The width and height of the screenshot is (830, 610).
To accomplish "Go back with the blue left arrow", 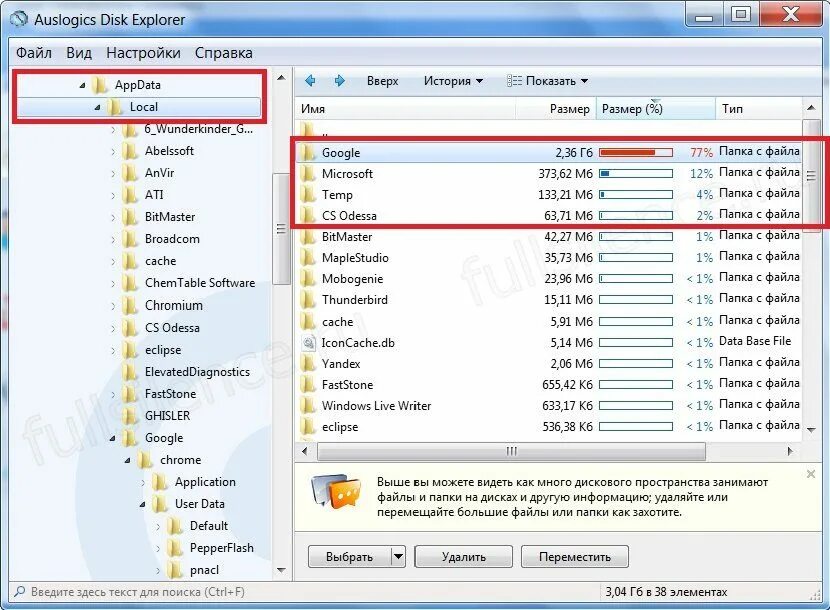I will pos(310,80).
